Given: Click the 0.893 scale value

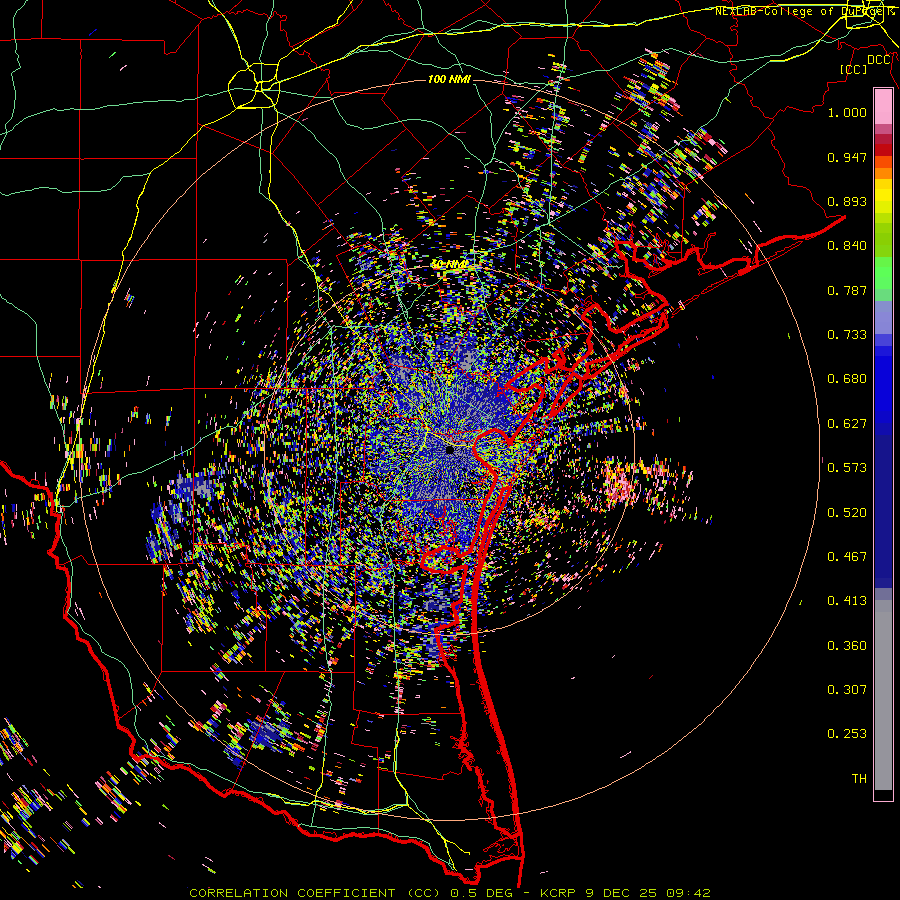Looking at the screenshot, I should 847,201.
